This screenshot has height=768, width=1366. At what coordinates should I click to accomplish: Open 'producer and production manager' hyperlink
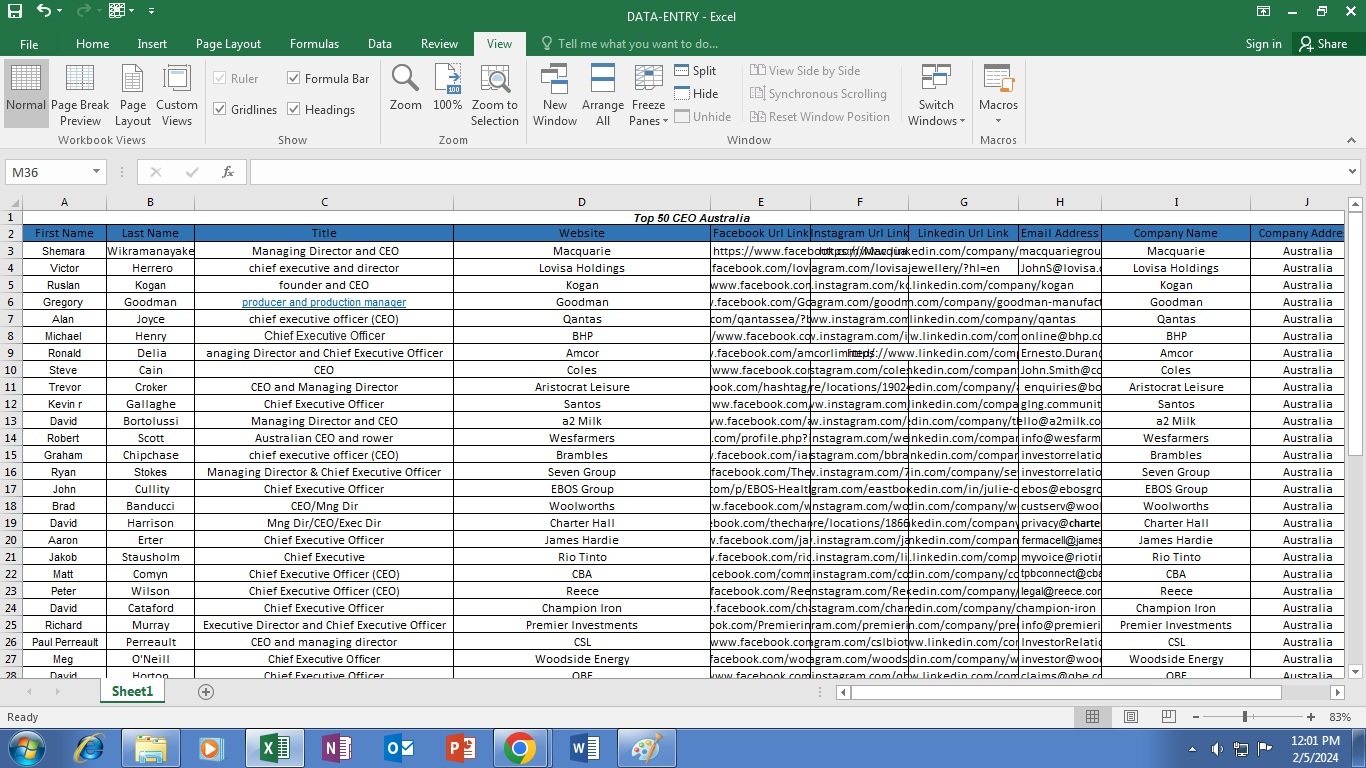[324, 302]
